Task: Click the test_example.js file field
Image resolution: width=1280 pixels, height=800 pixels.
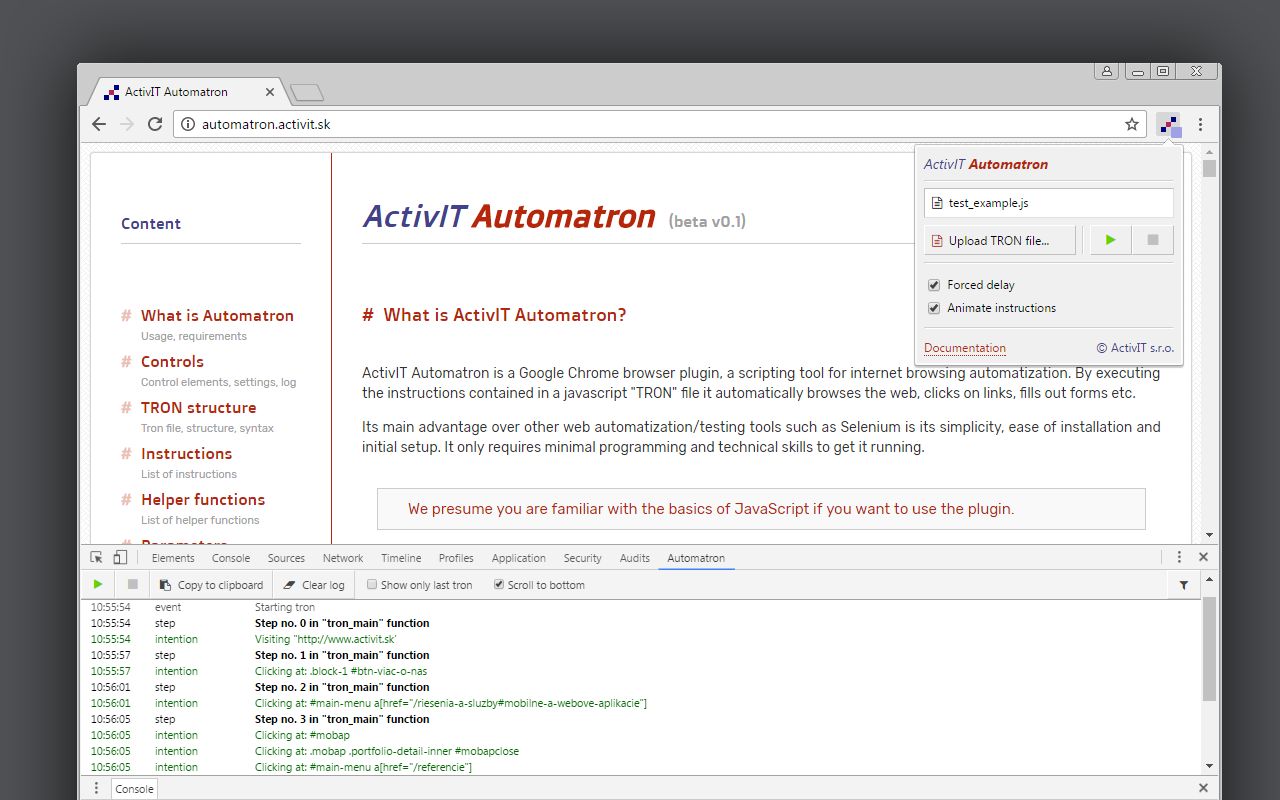Action: [x=1048, y=202]
